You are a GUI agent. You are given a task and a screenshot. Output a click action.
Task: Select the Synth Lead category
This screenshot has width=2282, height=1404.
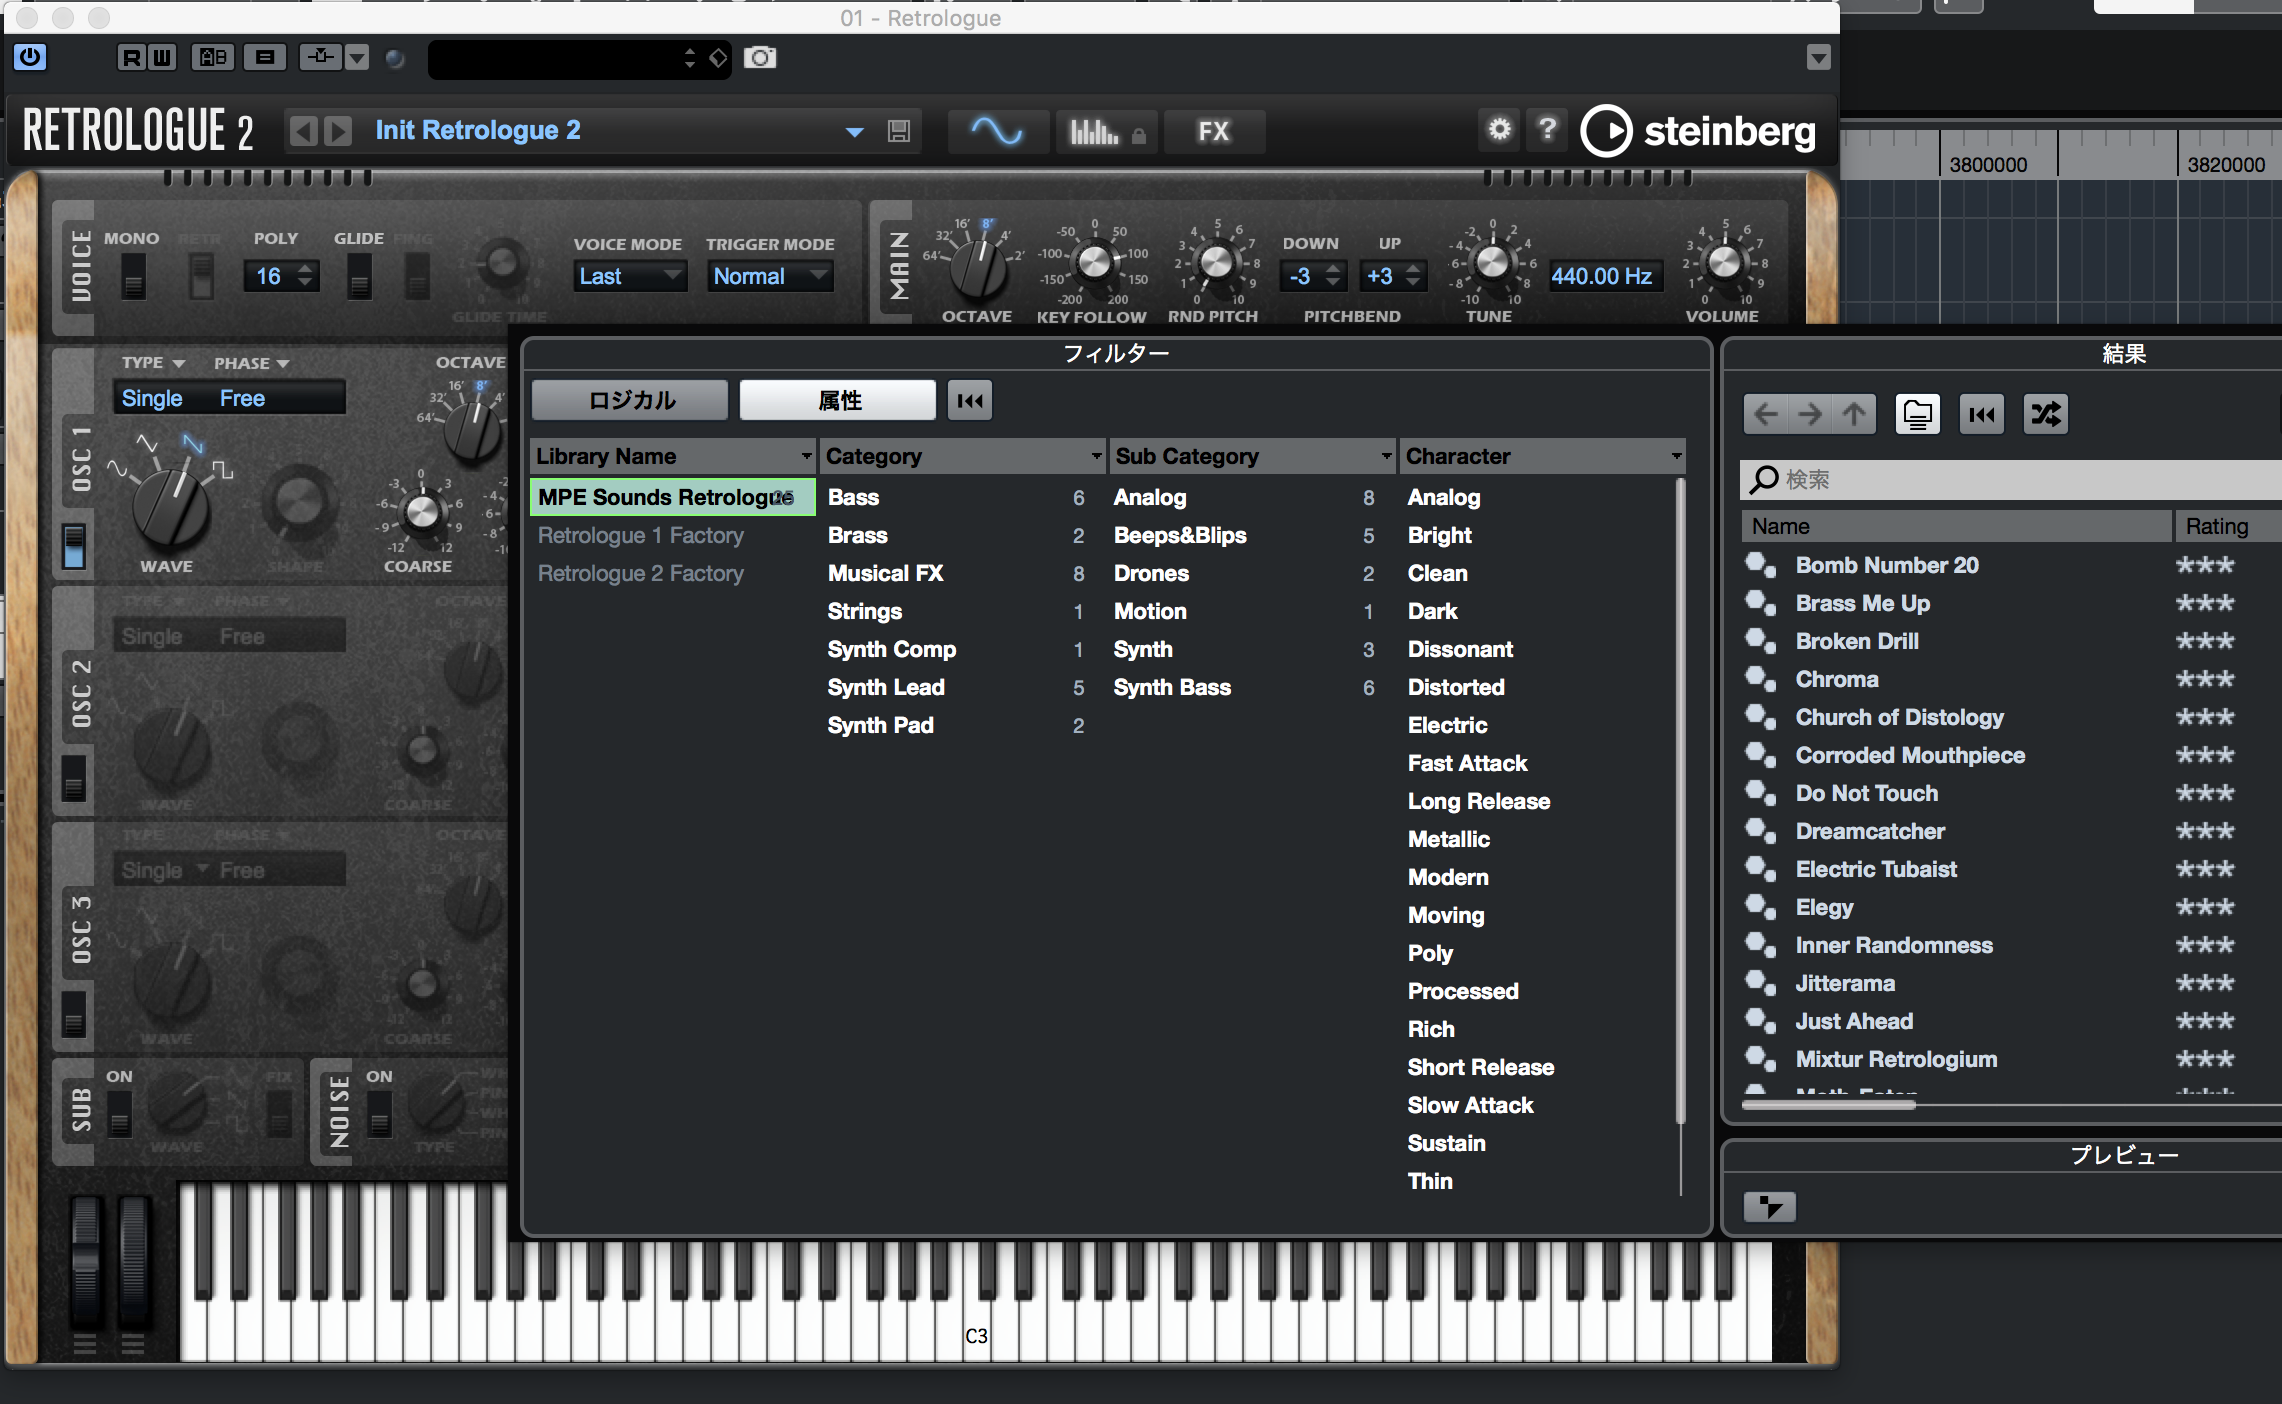886,687
